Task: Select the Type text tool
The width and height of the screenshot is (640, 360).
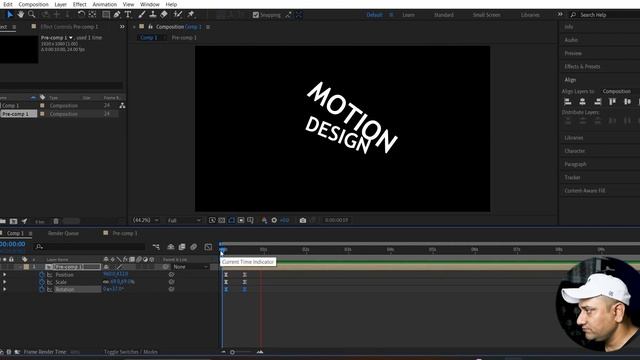Action: (x=128, y=15)
